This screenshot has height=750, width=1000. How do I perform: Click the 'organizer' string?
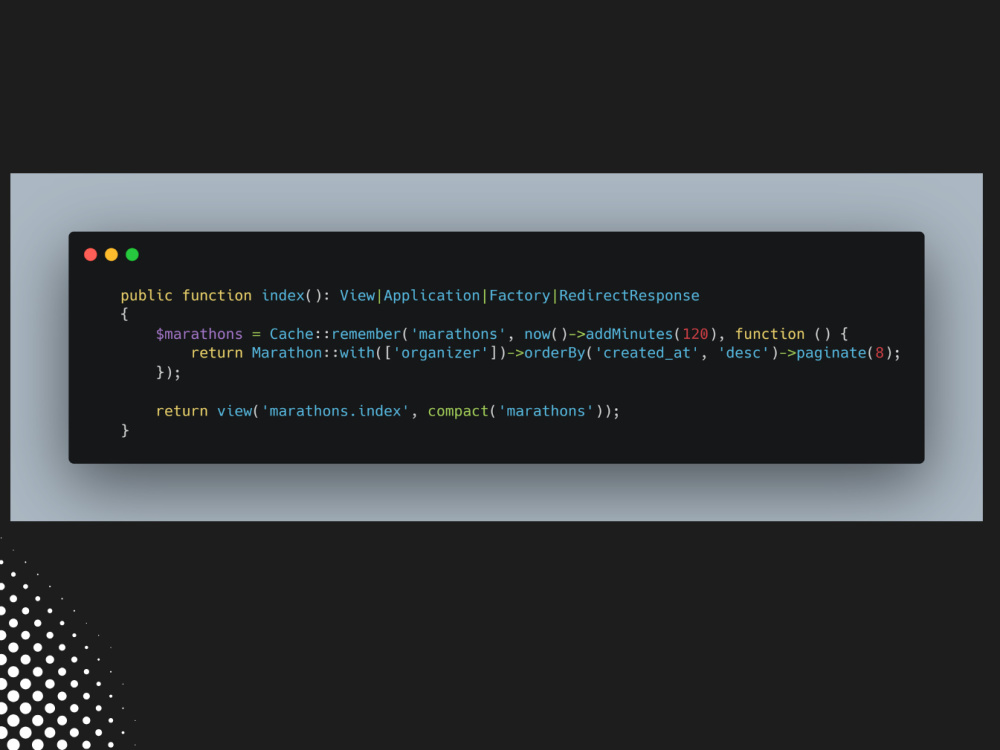click(x=440, y=353)
